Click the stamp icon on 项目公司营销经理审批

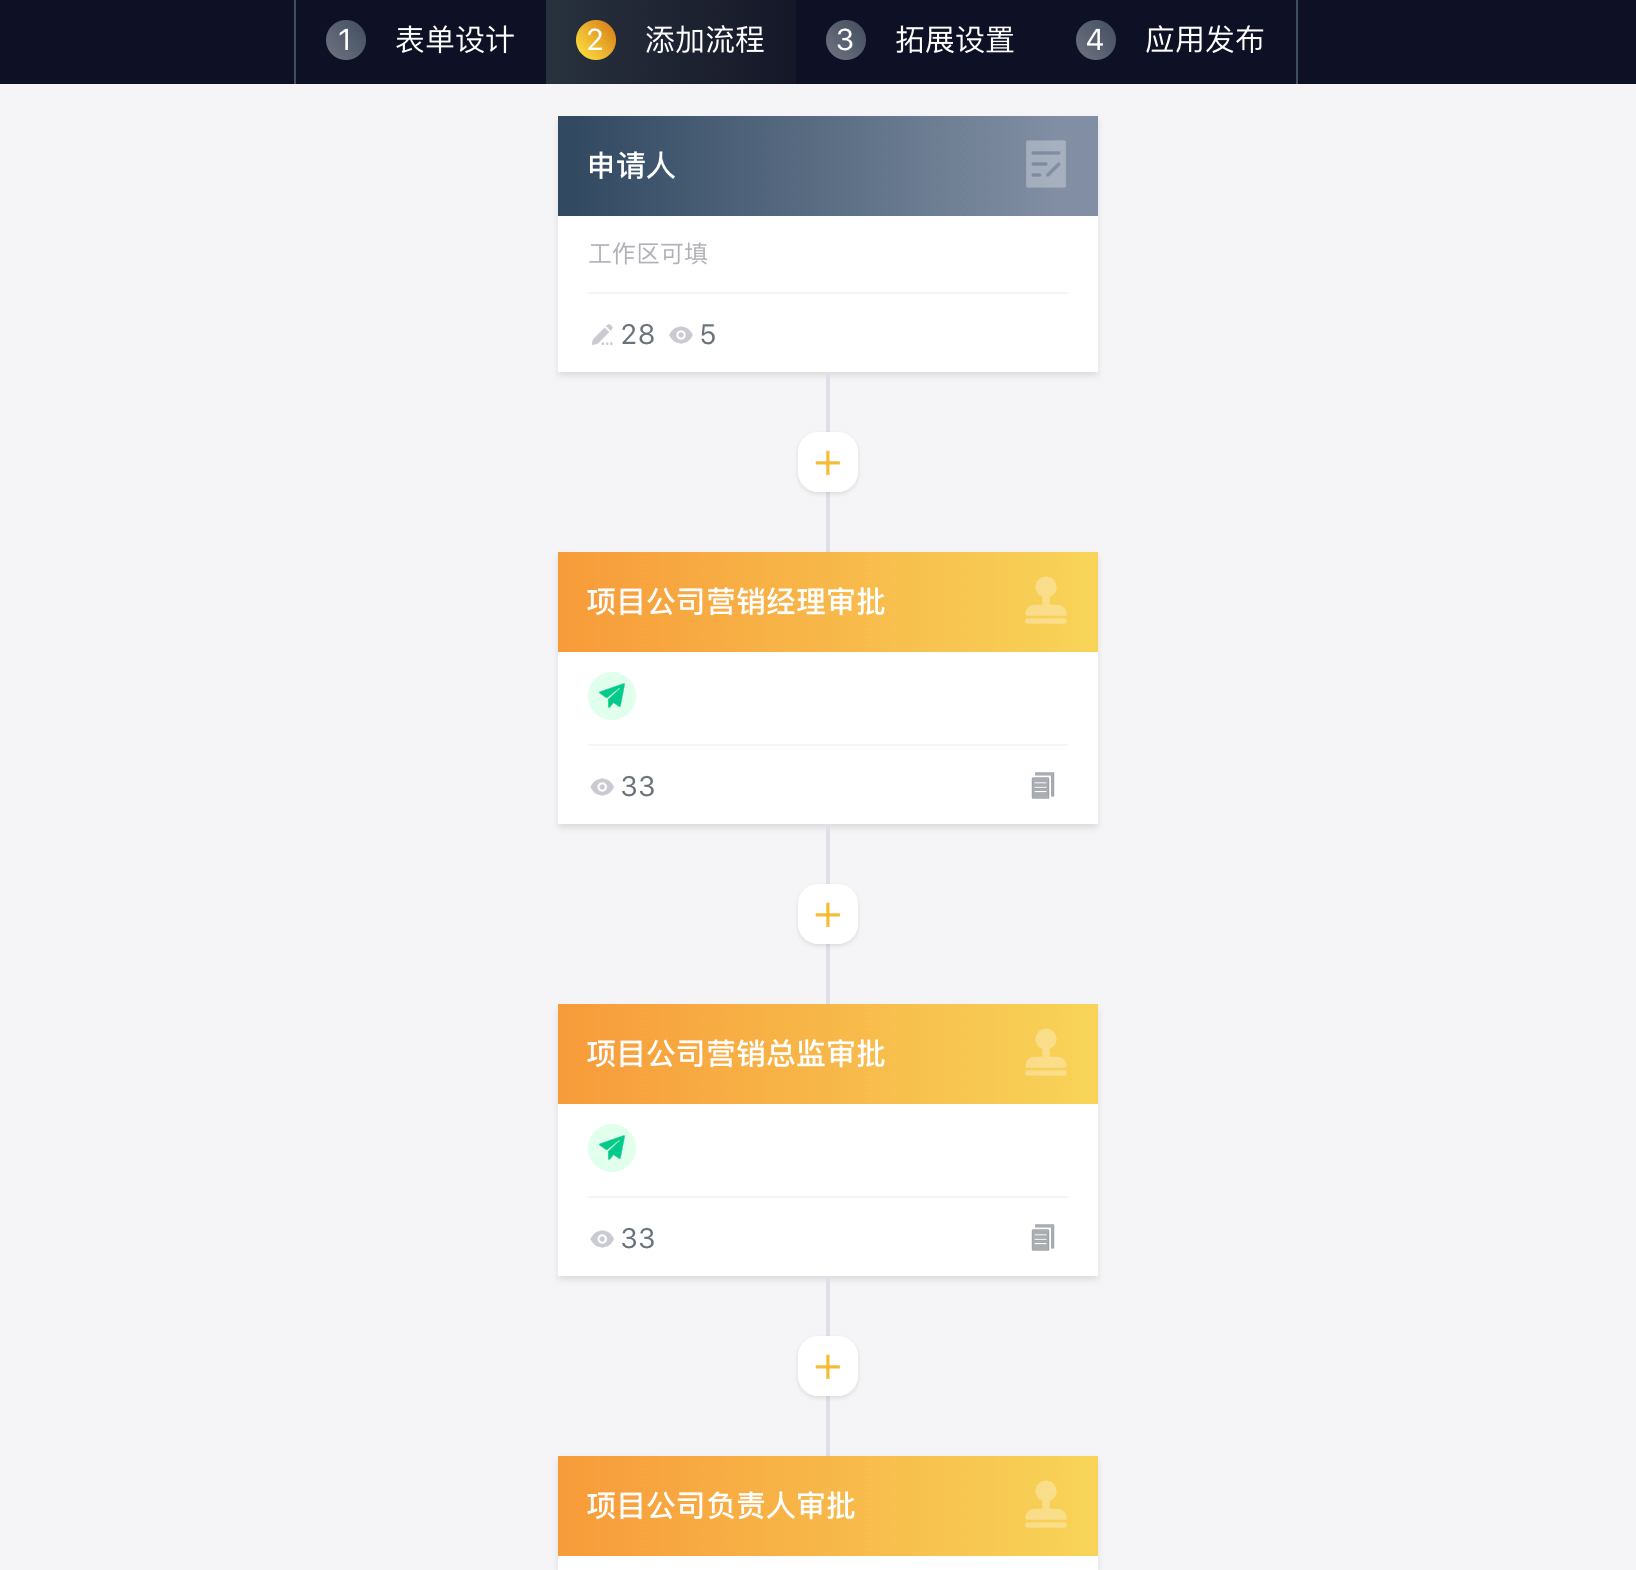click(1046, 601)
